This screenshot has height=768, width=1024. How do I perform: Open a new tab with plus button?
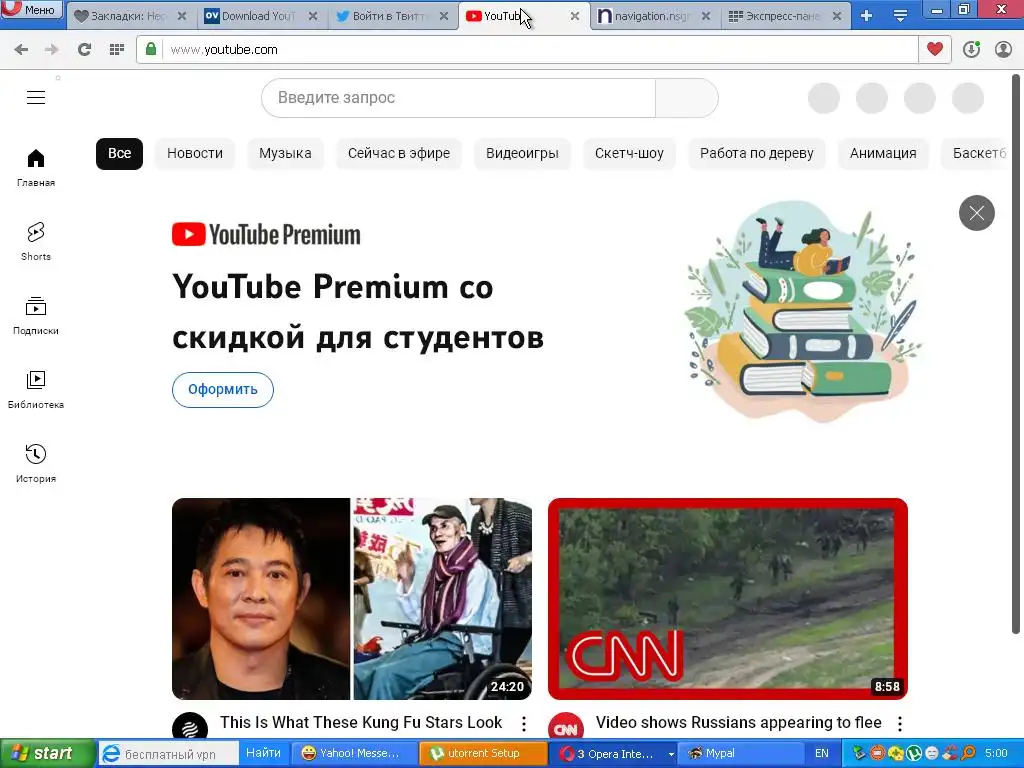867,16
